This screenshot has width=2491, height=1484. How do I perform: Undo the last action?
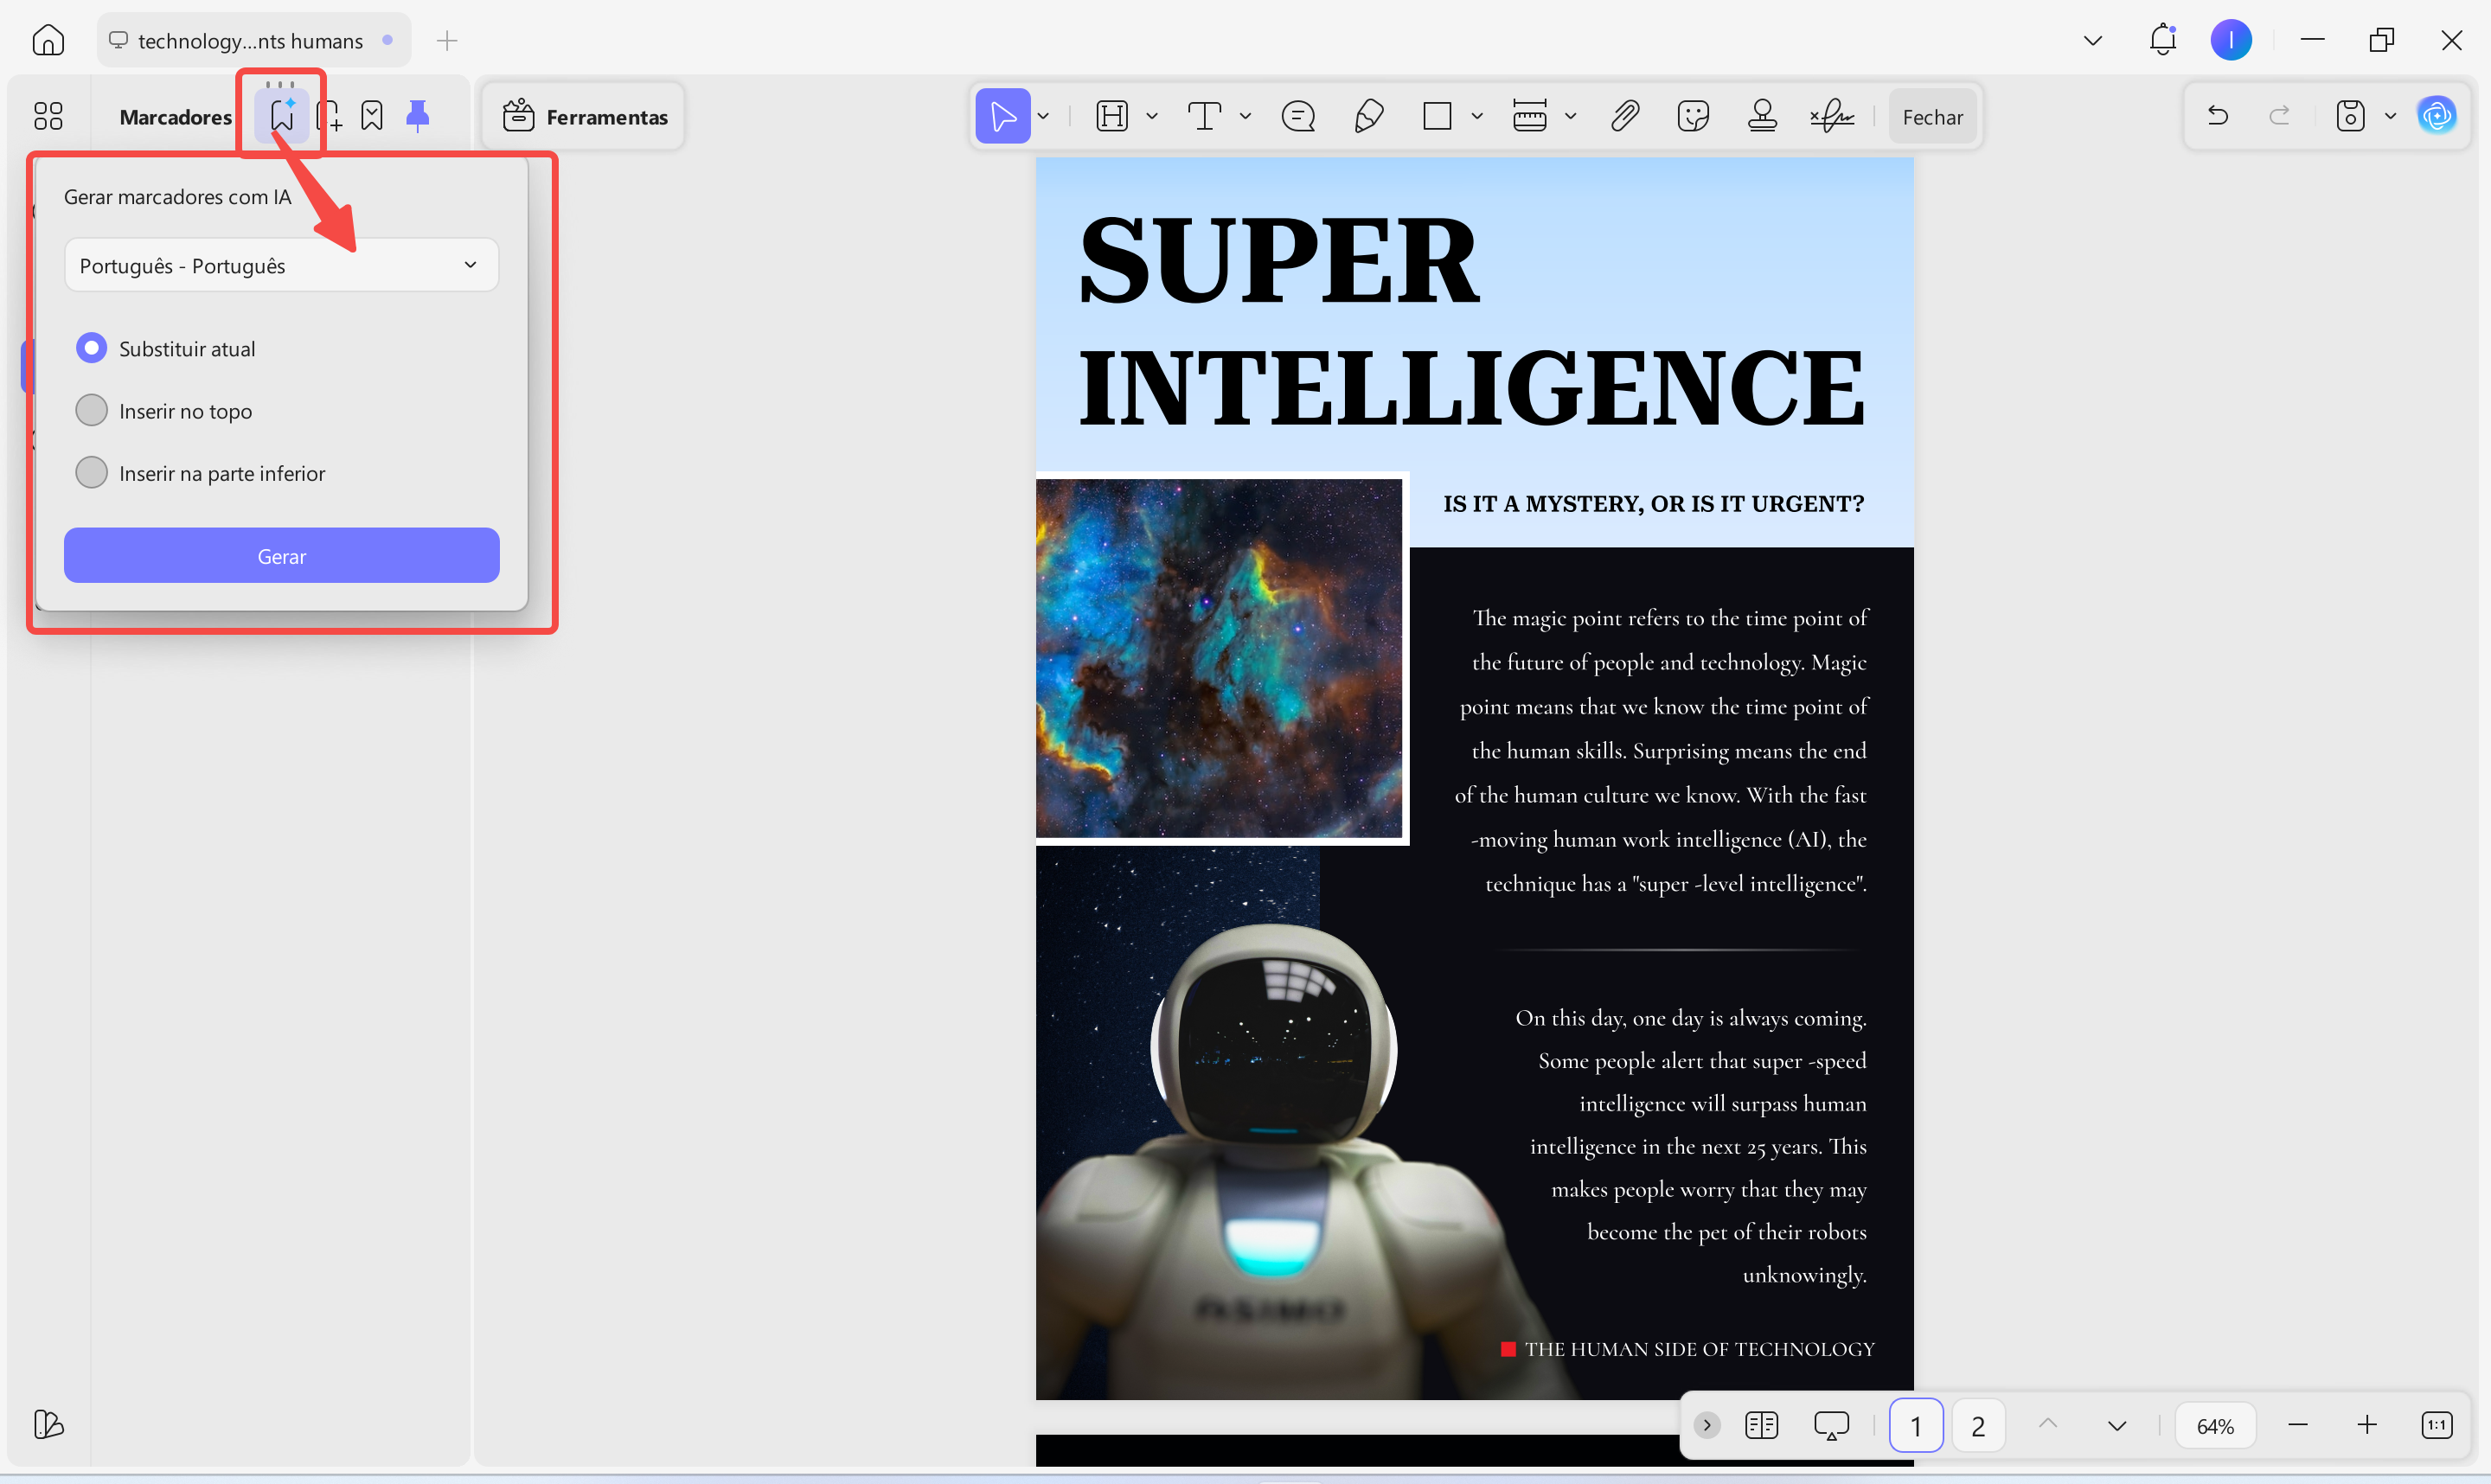pyautogui.click(x=2217, y=116)
